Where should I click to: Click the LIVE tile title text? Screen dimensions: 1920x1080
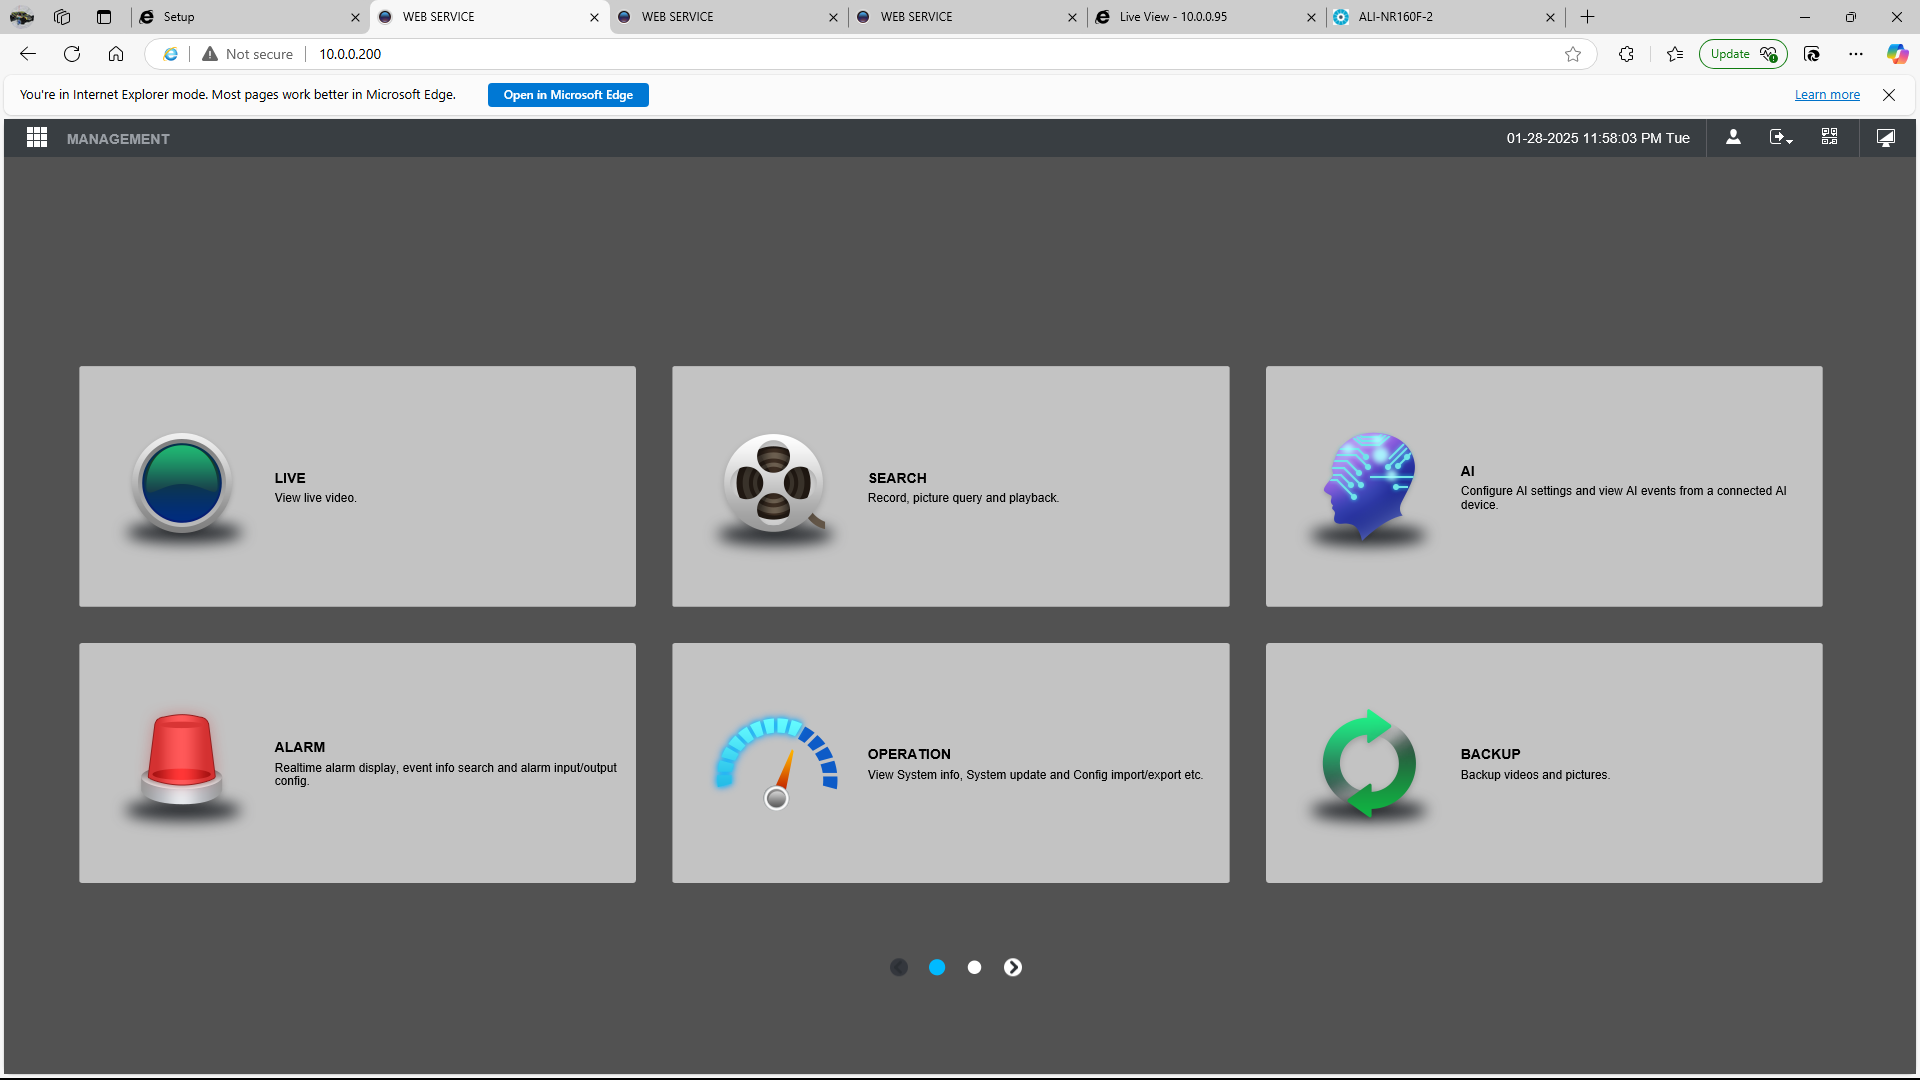(x=290, y=478)
